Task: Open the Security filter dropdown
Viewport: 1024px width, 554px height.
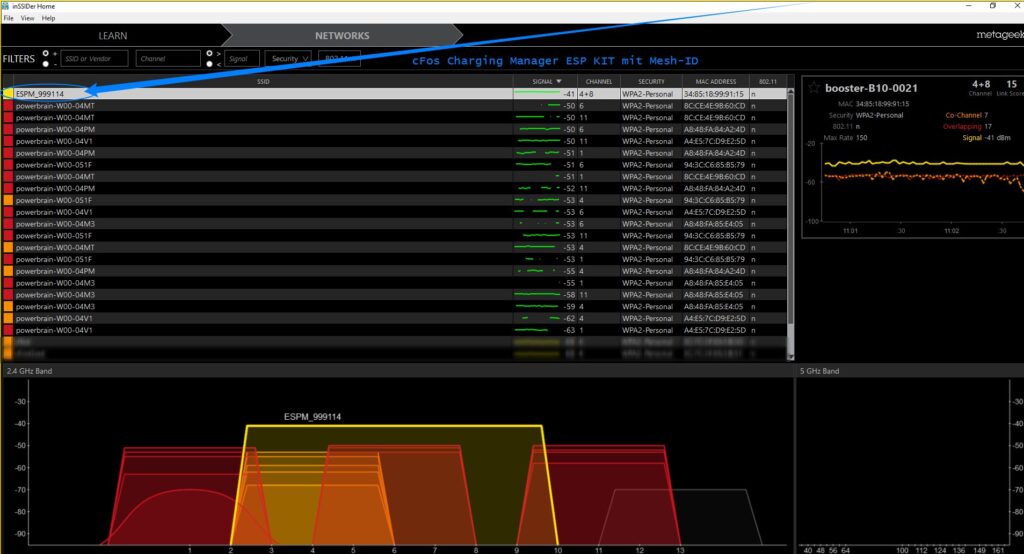Action: [288, 59]
